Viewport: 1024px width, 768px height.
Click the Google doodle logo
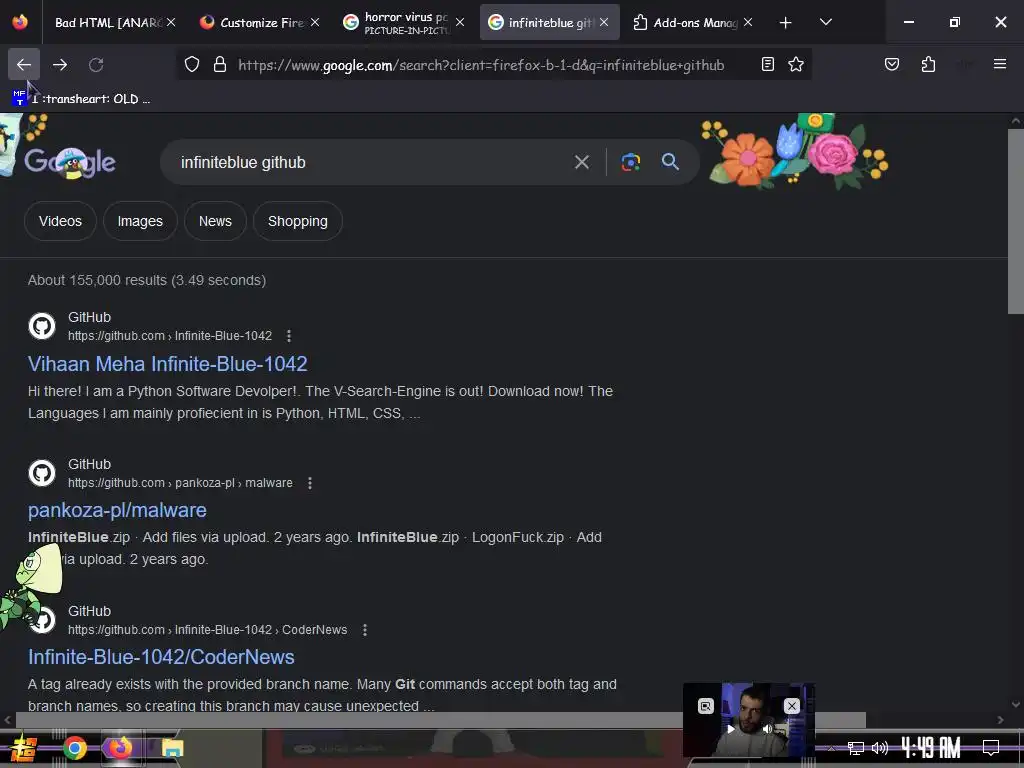pyautogui.click(x=69, y=162)
